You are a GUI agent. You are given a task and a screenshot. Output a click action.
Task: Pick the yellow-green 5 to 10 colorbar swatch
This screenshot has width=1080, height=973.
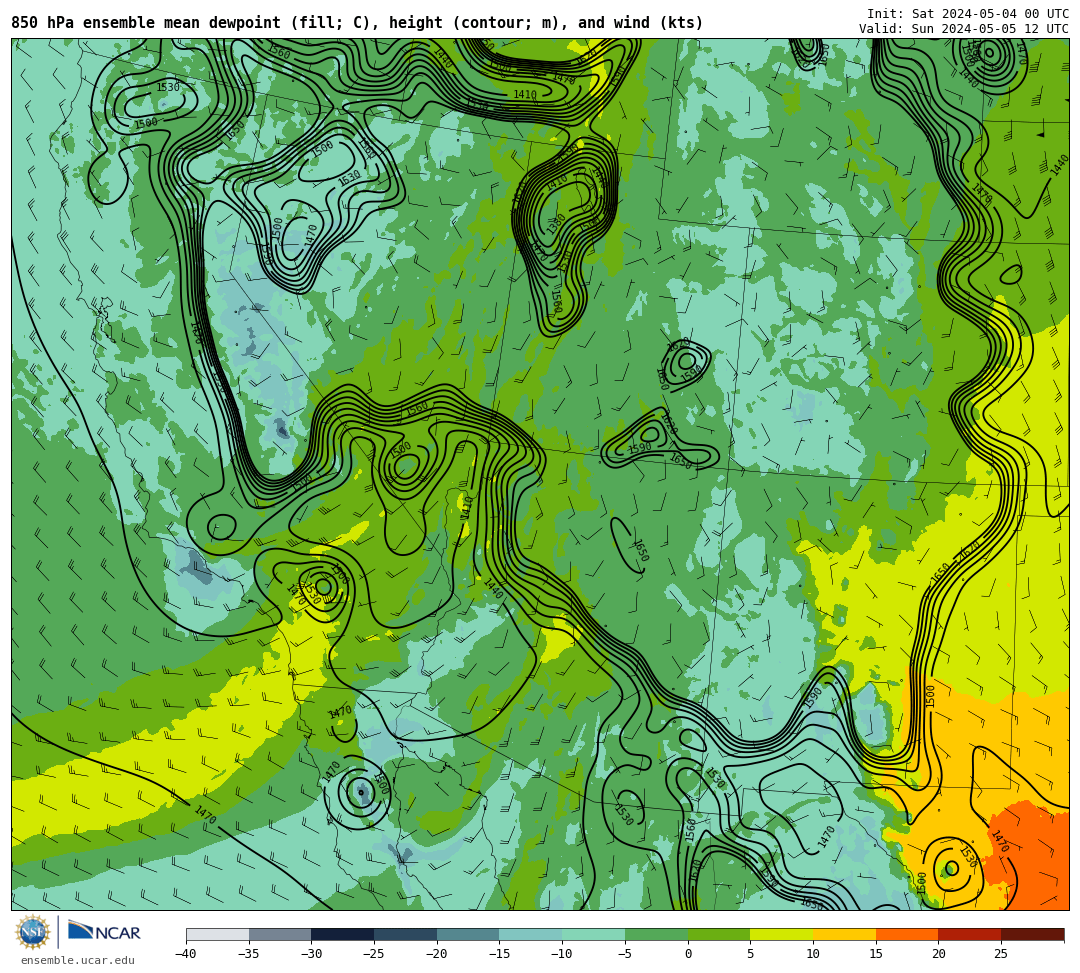click(782, 934)
